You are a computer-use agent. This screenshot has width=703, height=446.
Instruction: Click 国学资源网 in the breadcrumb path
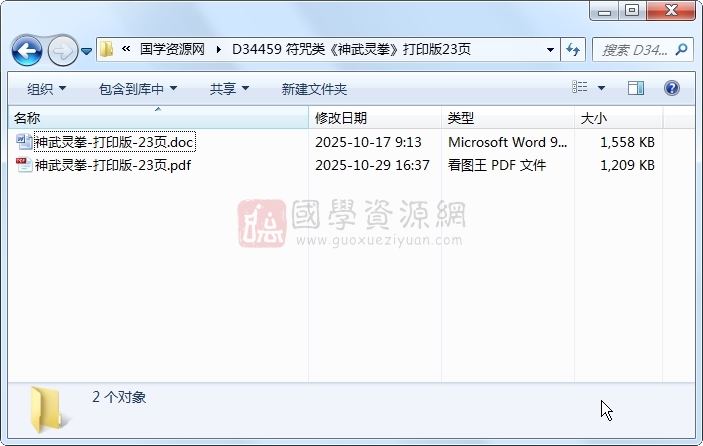click(172, 49)
